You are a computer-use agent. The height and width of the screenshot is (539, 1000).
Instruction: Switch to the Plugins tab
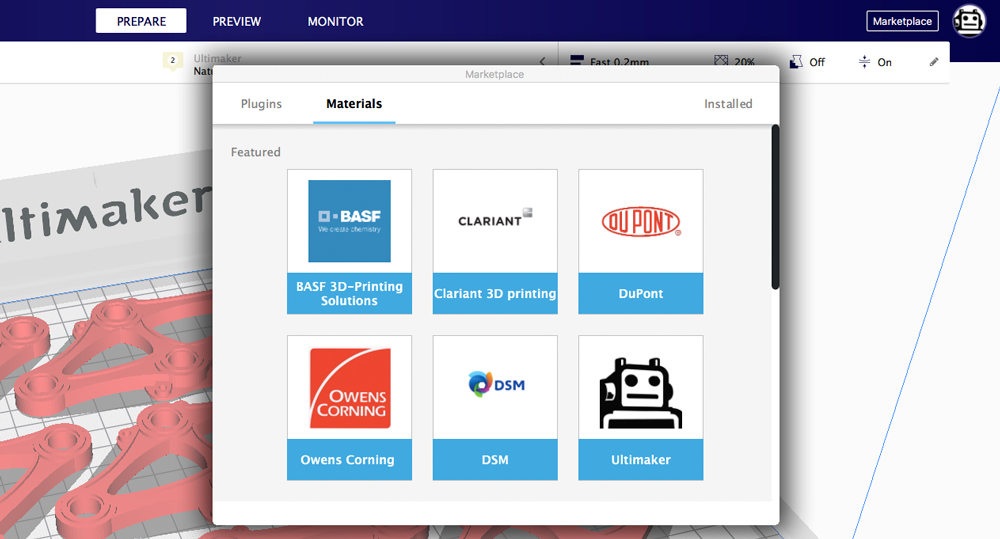coord(261,104)
